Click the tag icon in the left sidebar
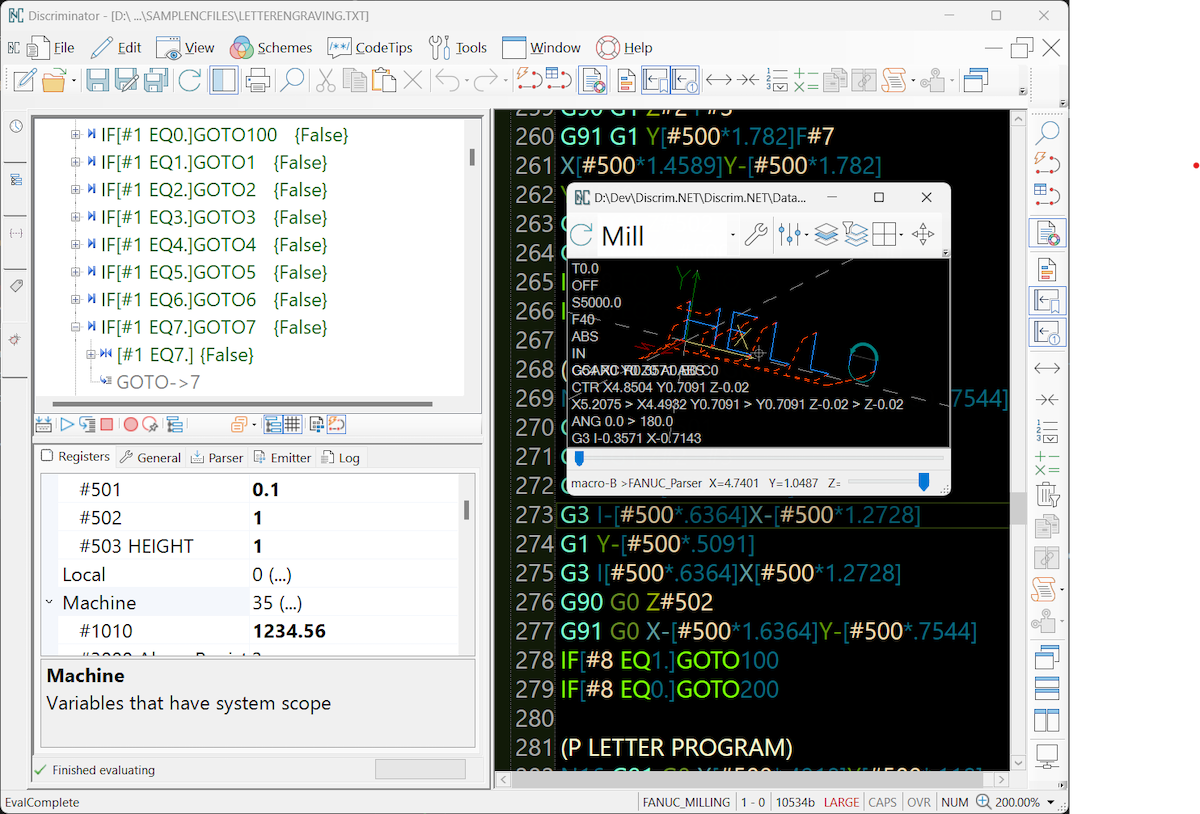The width and height of the screenshot is (1200, 814). (16, 286)
